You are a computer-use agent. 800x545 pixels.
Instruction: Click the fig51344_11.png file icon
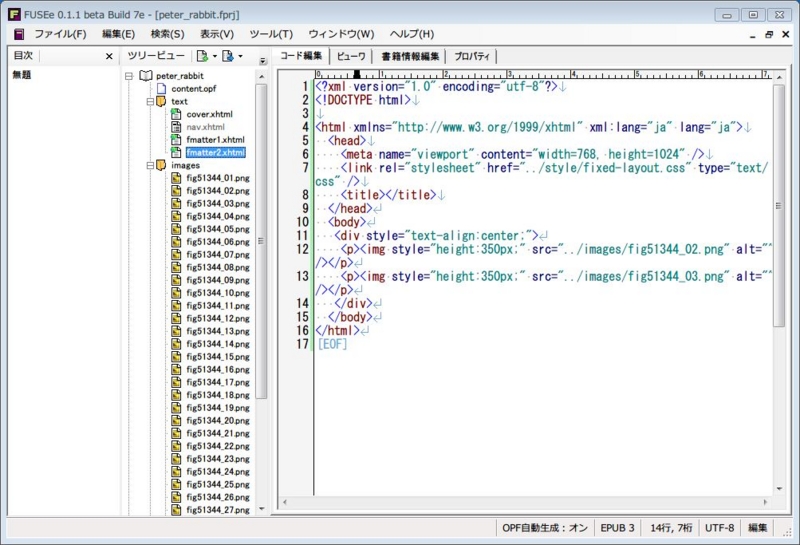pyautogui.click(x=176, y=305)
